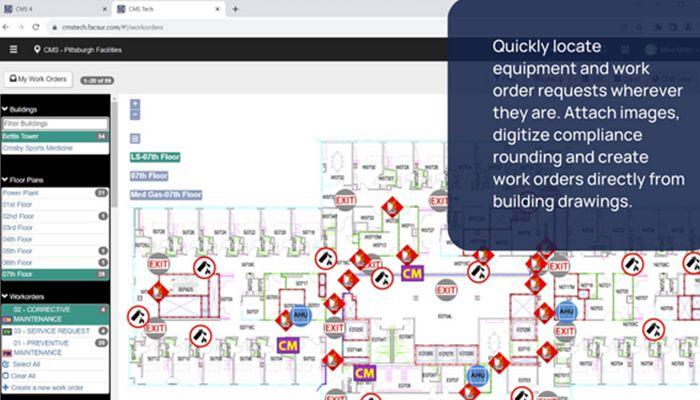Zoom out of the floor plan

click(135, 115)
